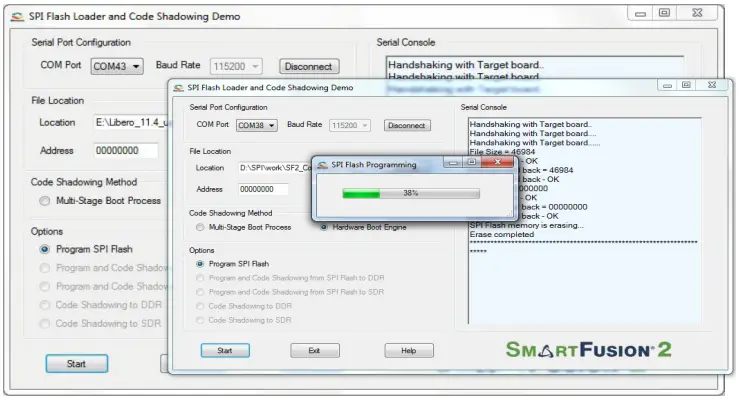Open the COM43 port dropdown in back window
The image size is (741, 398).
pyautogui.click(x=117, y=66)
